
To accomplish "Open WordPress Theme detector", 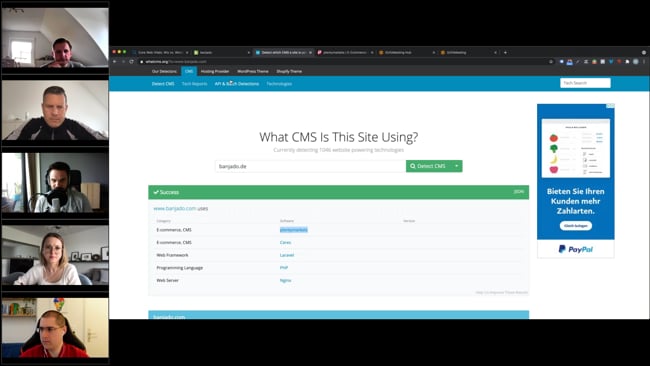I will 253,71.
